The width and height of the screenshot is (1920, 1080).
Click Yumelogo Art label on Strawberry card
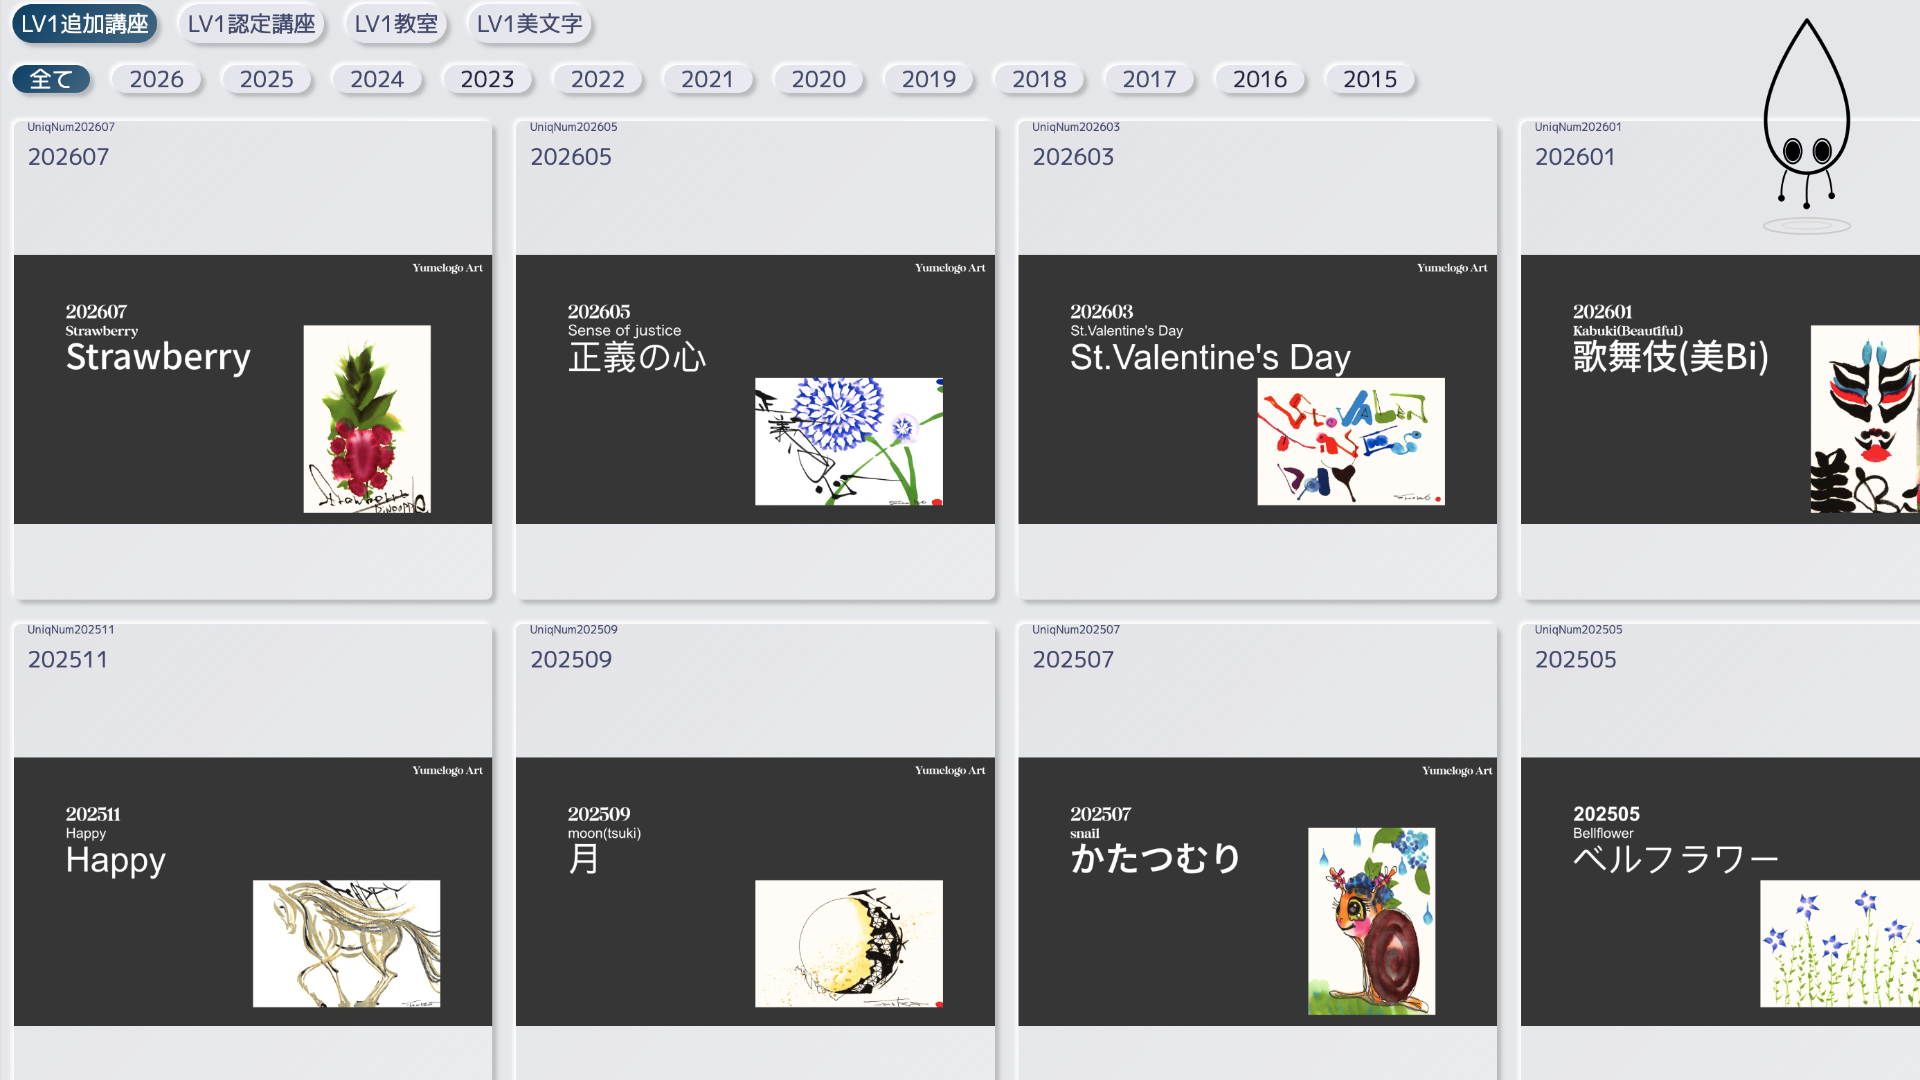tap(447, 268)
